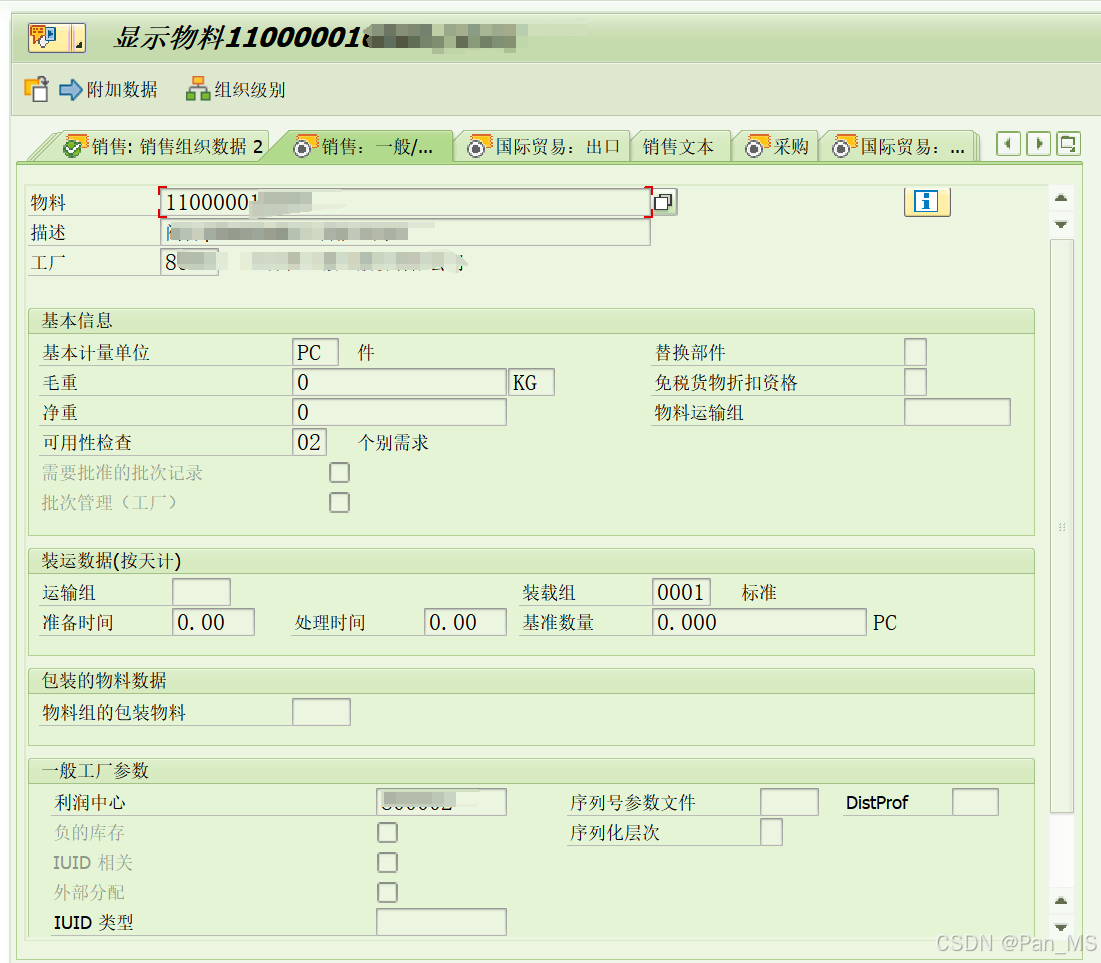This screenshot has height=963, width=1101.
Task: Open the 装载组 field showing 0001
Action: [x=681, y=591]
